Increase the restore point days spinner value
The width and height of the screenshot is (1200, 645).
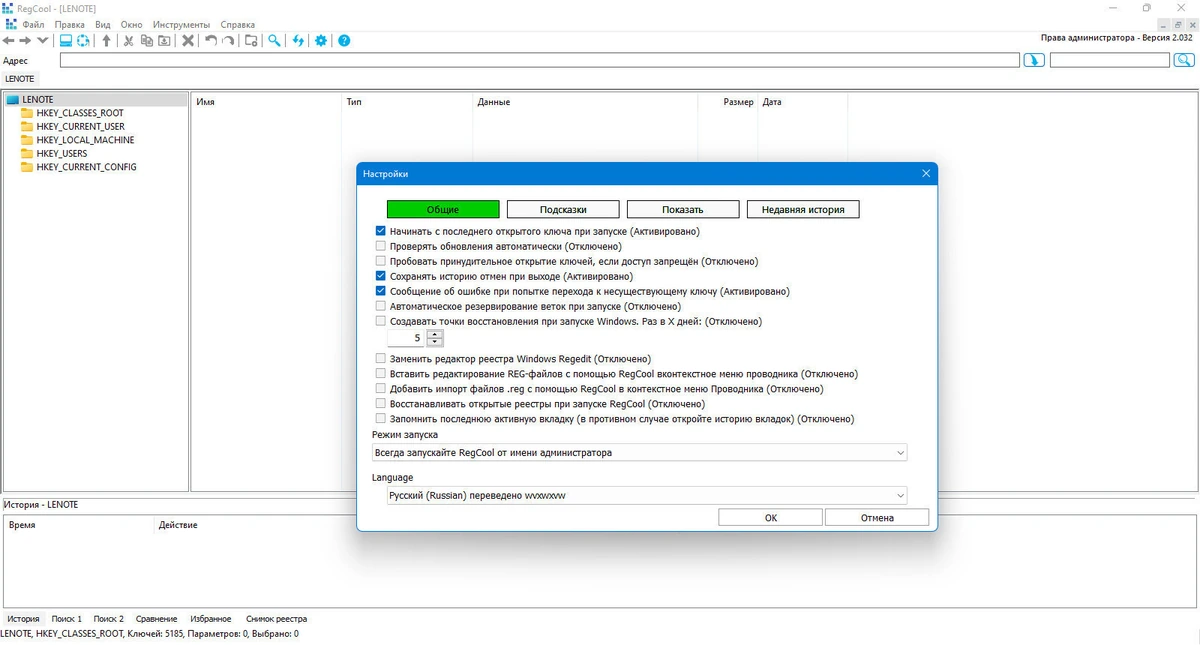(x=434, y=334)
